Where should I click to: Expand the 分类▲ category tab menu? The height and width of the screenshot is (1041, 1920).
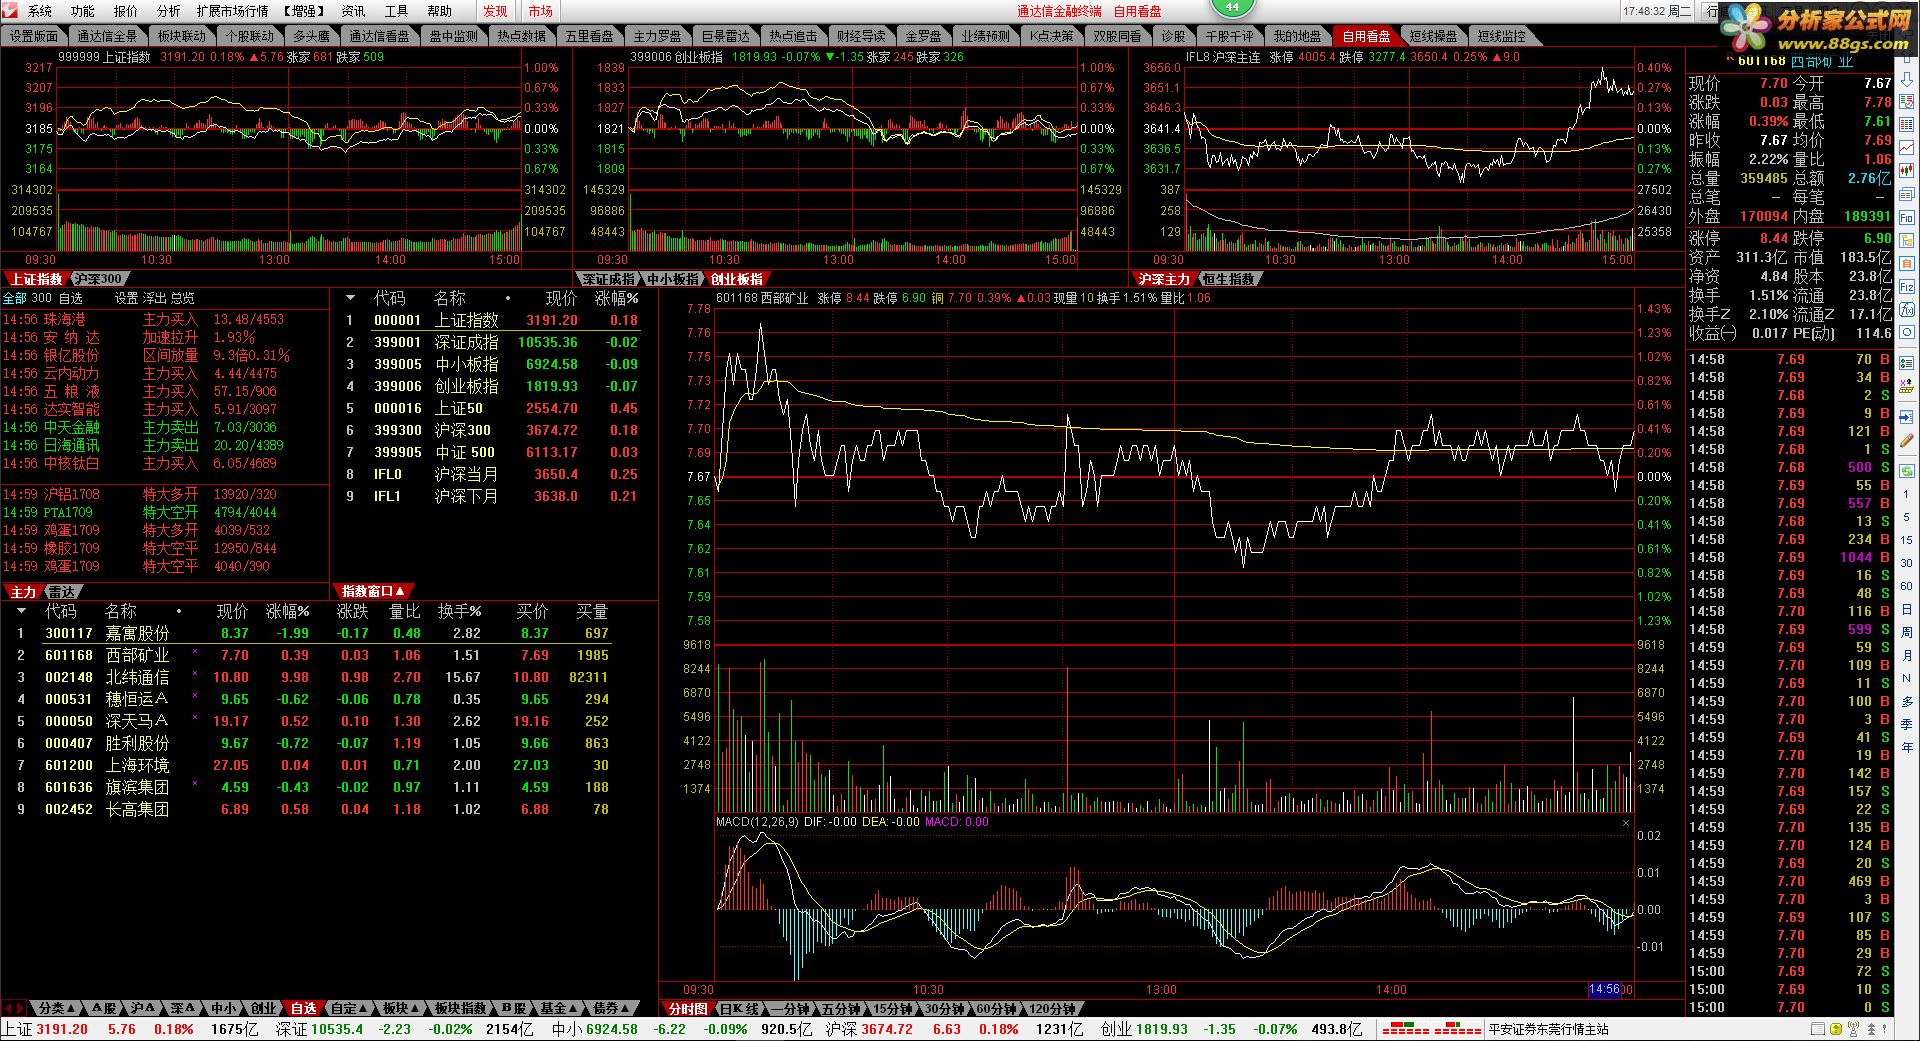[57, 1008]
